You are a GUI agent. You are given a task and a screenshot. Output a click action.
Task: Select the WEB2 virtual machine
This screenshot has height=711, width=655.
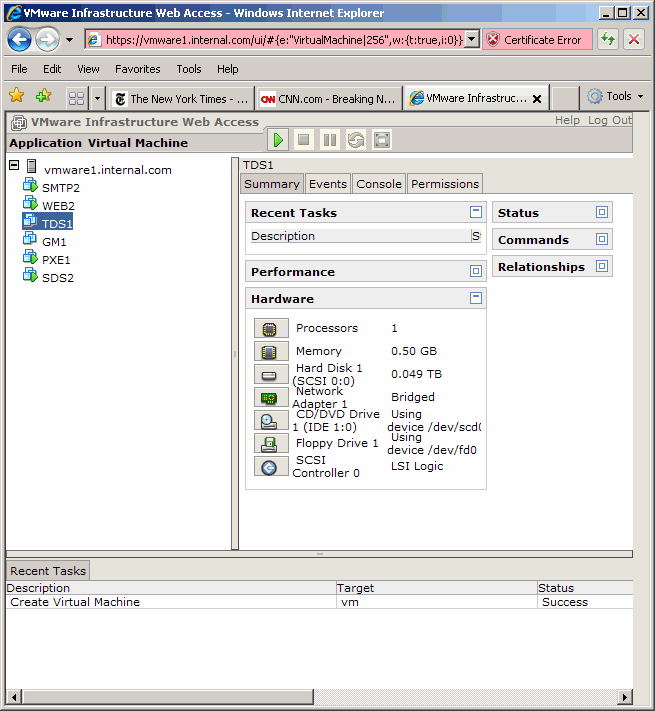pos(58,205)
